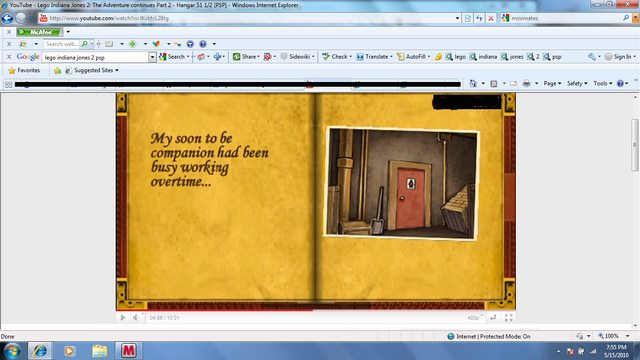
Task: Mute the video with the speaker icon
Action: 136,318
